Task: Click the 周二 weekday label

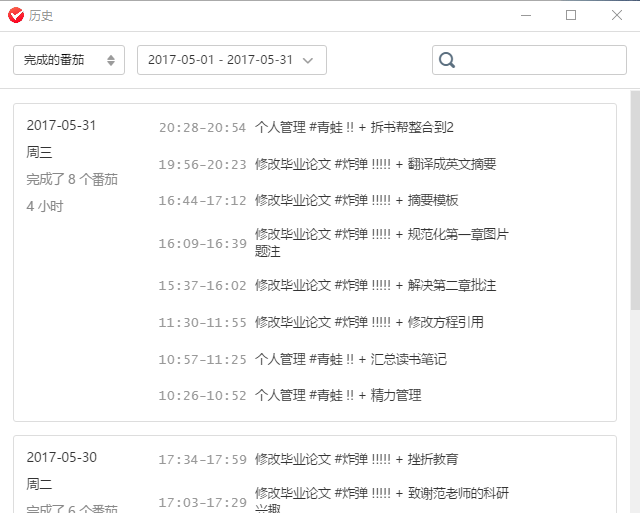Action: pyautogui.click(x=39, y=484)
